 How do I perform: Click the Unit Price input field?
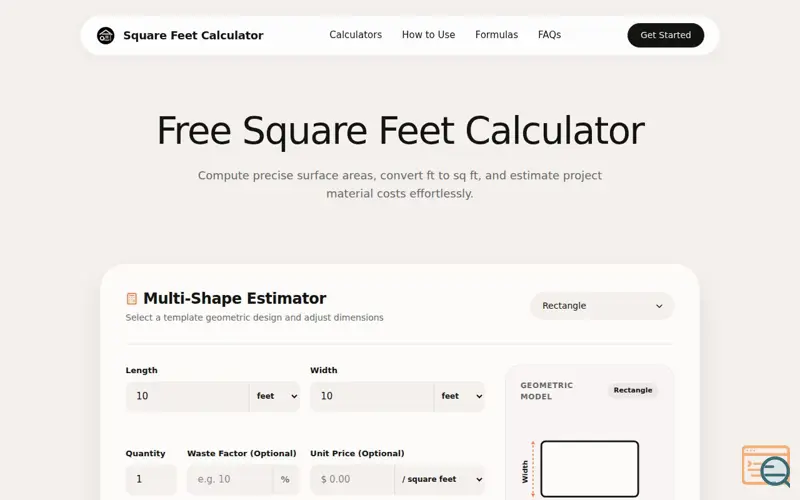click(352, 479)
